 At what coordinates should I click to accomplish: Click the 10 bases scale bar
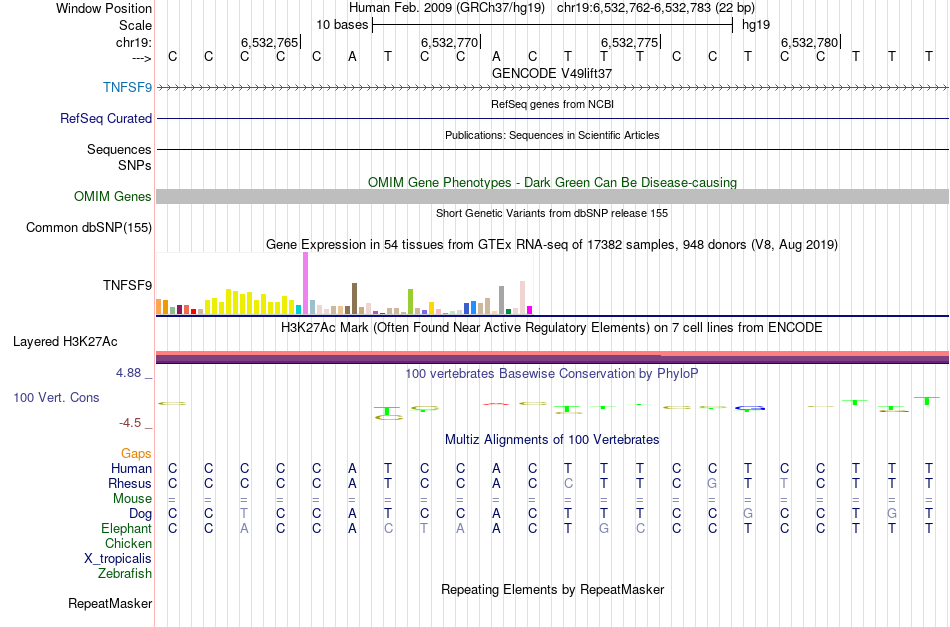pos(552,25)
